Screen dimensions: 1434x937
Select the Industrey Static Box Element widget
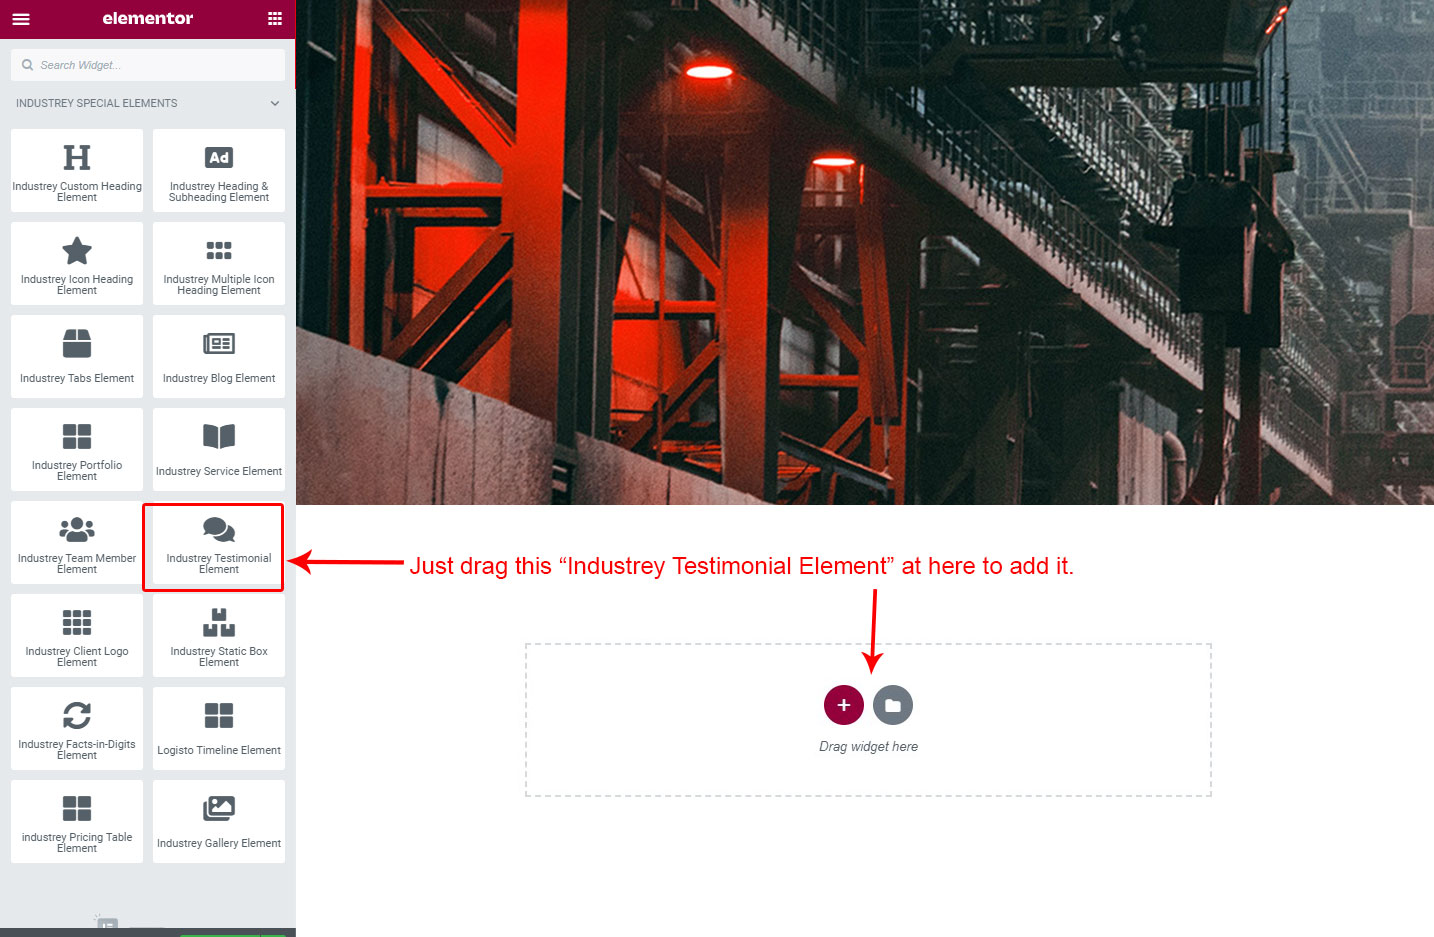pyautogui.click(x=219, y=635)
